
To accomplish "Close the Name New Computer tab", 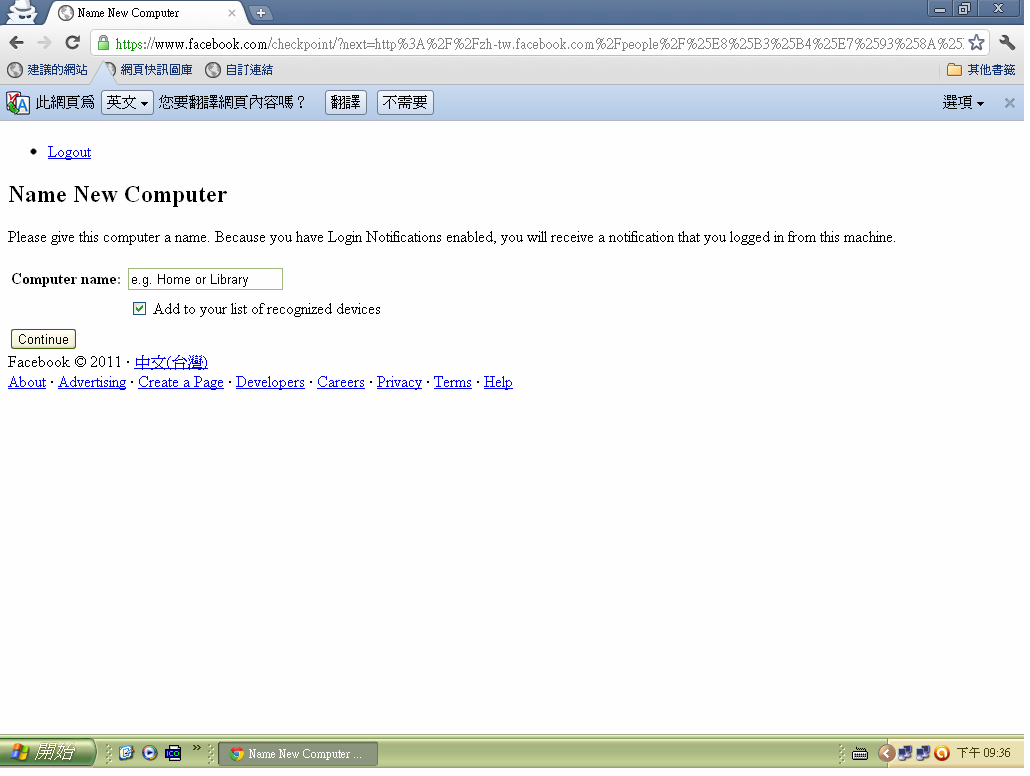I will point(232,12).
